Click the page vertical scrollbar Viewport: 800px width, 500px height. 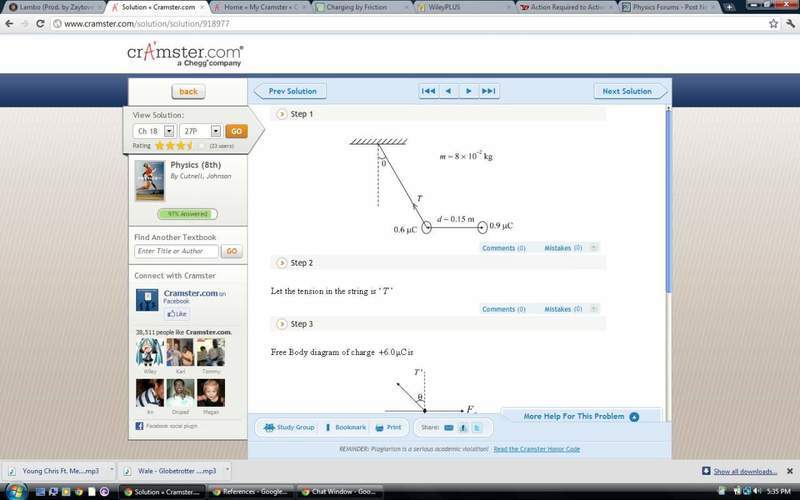point(668,200)
